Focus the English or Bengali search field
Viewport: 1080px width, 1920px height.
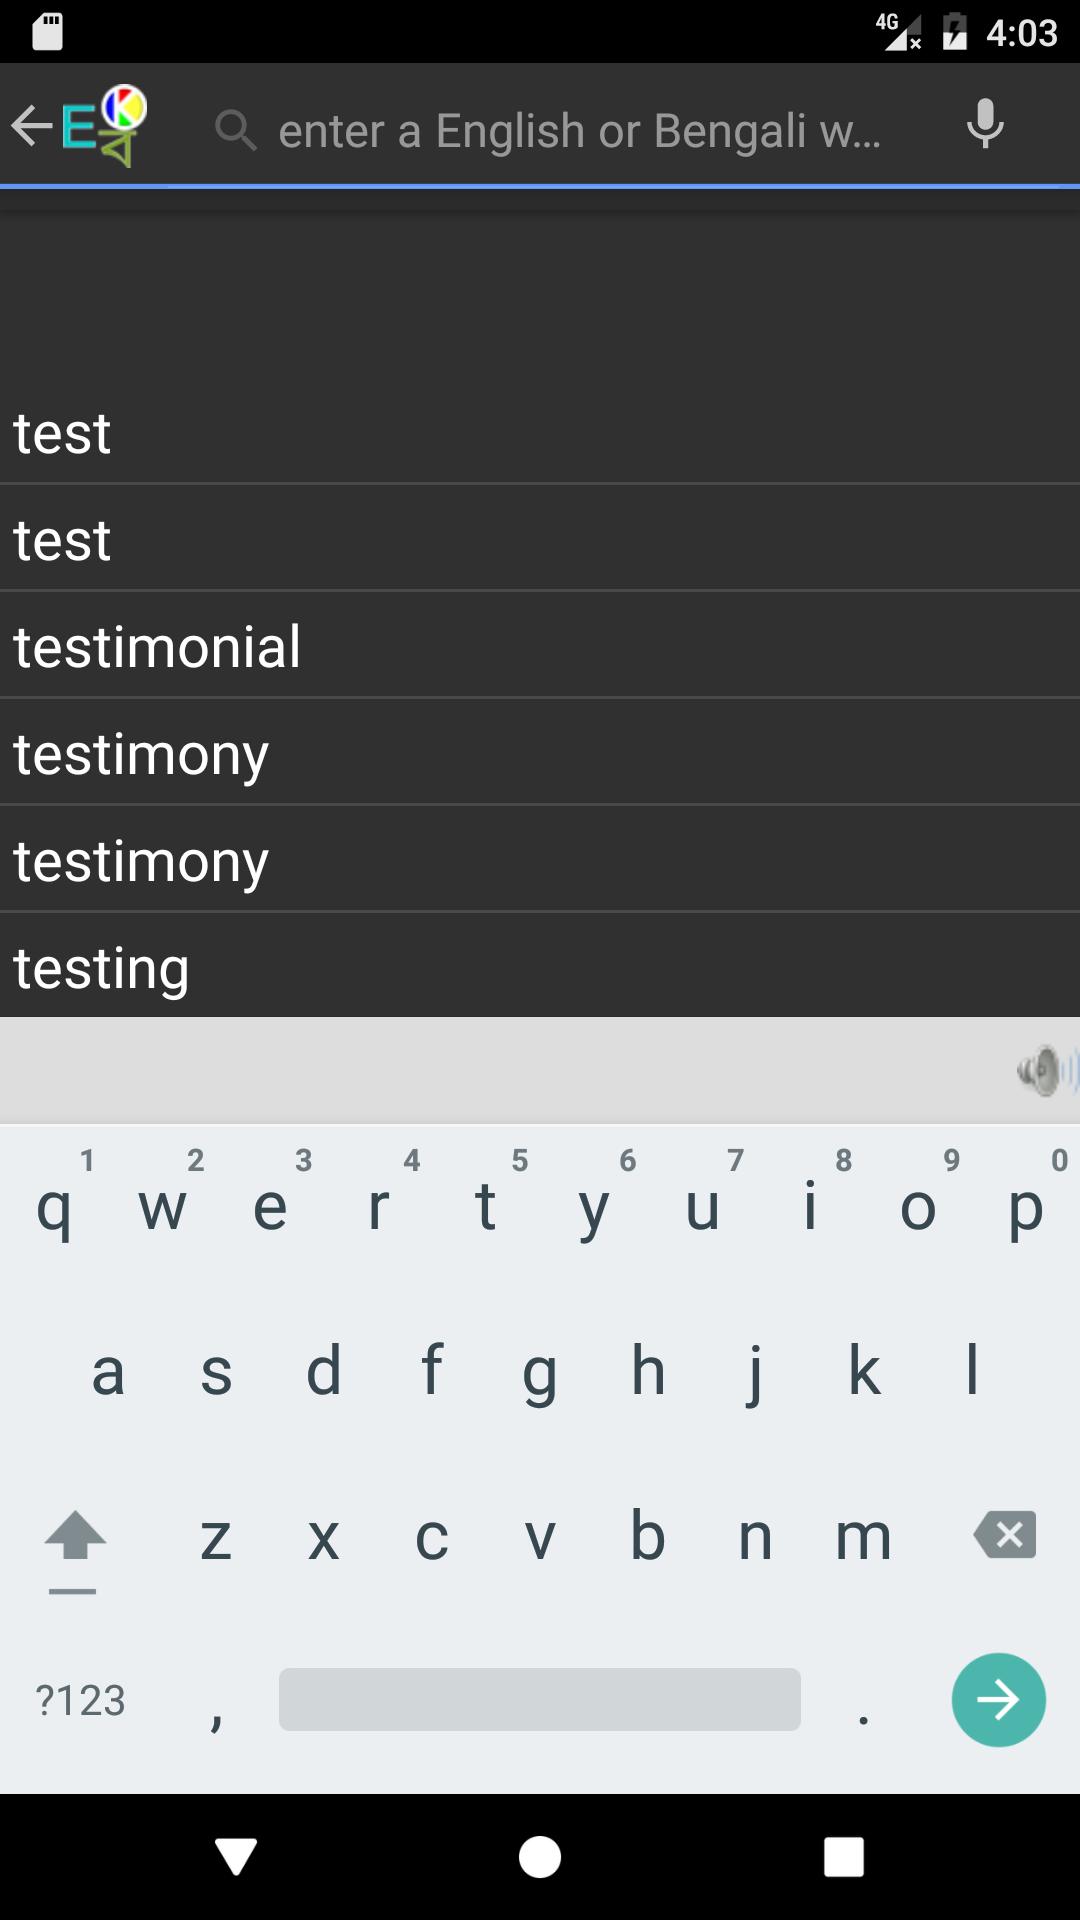click(580, 130)
